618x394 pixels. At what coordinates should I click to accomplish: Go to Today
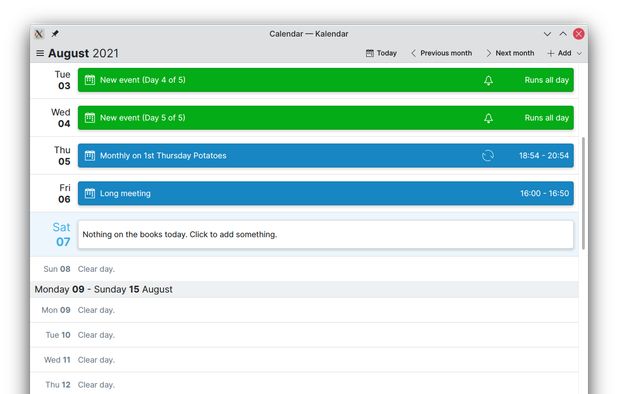381,53
